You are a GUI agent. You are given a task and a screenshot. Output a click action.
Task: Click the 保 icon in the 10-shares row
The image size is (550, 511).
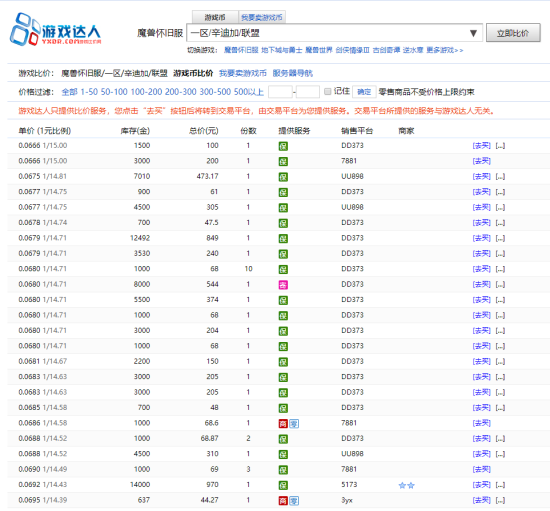coord(283,269)
